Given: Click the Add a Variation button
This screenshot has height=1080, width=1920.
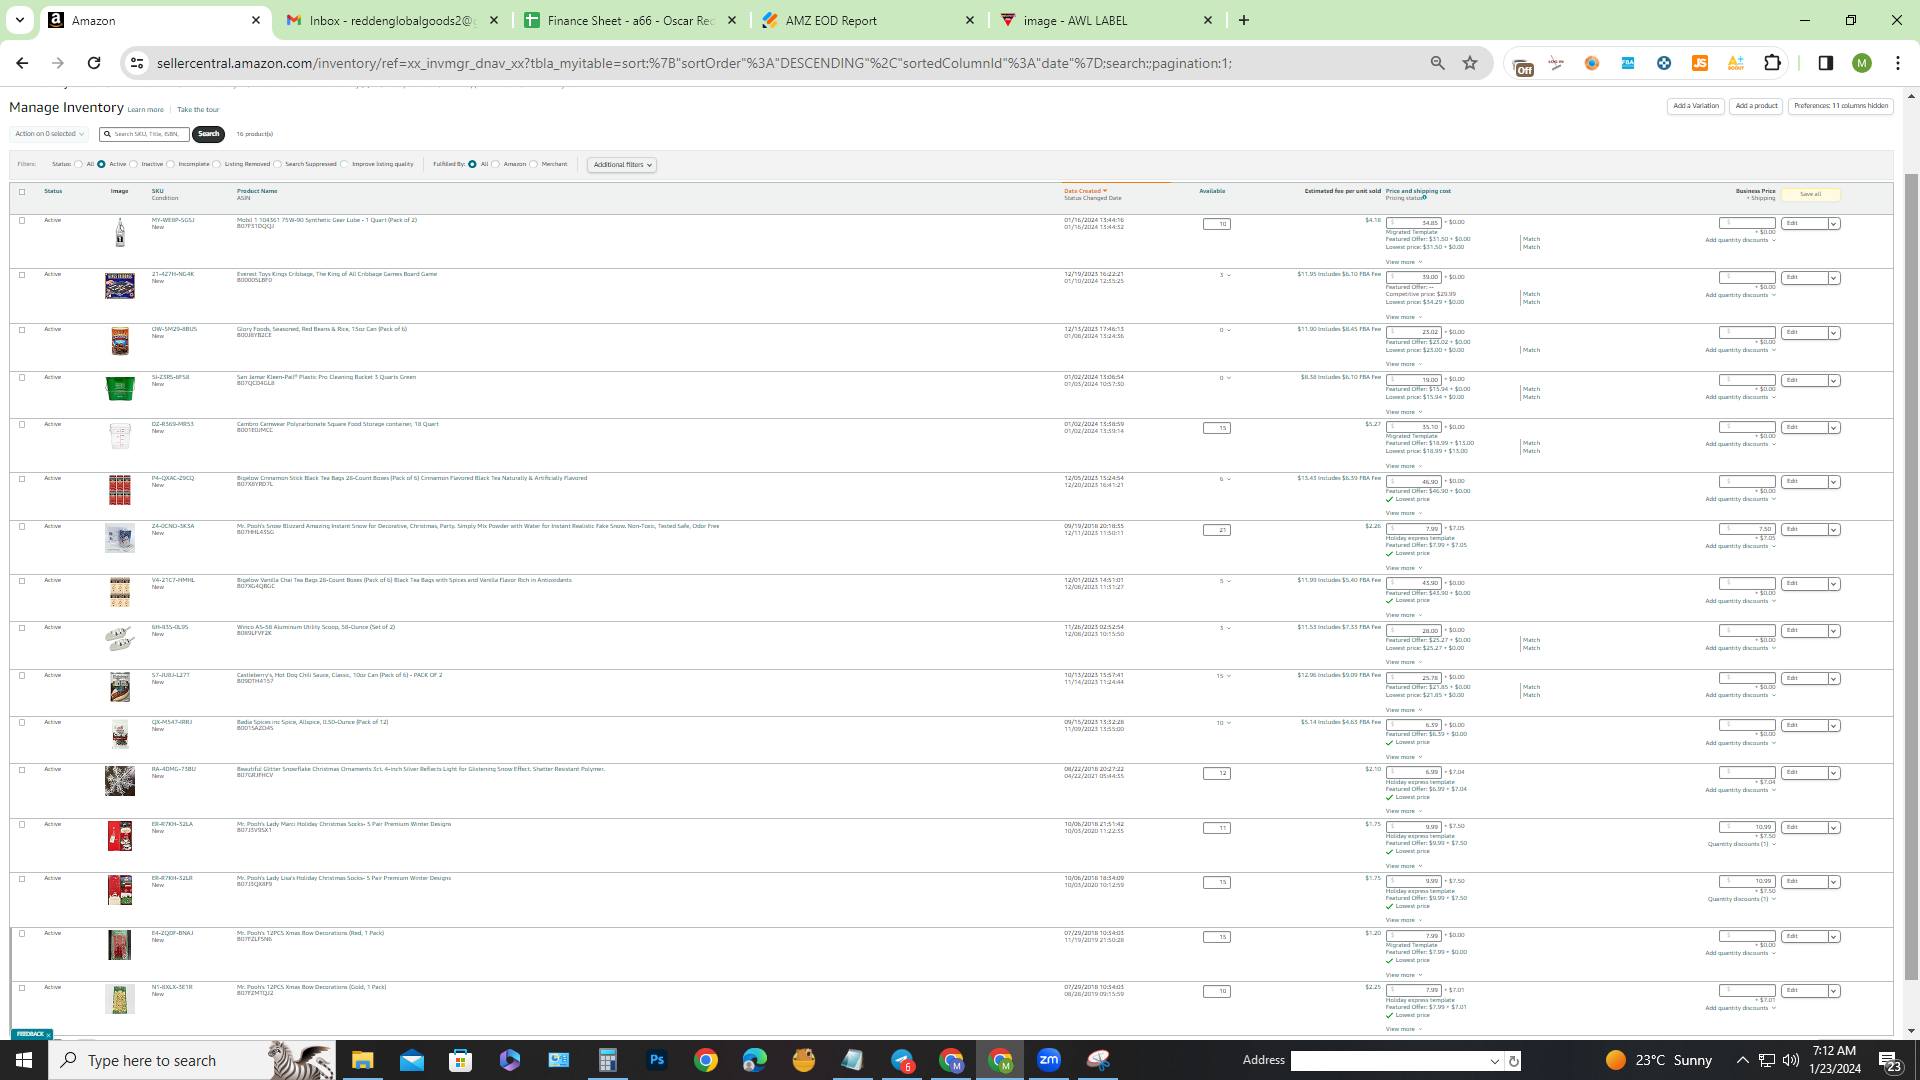Looking at the screenshot, I should click(1696, 106).
